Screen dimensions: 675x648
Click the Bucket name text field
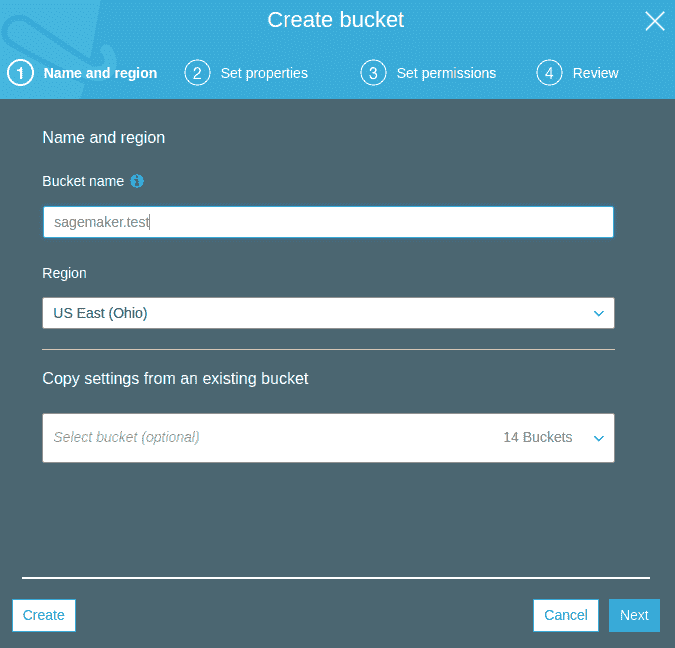(328, 222)
